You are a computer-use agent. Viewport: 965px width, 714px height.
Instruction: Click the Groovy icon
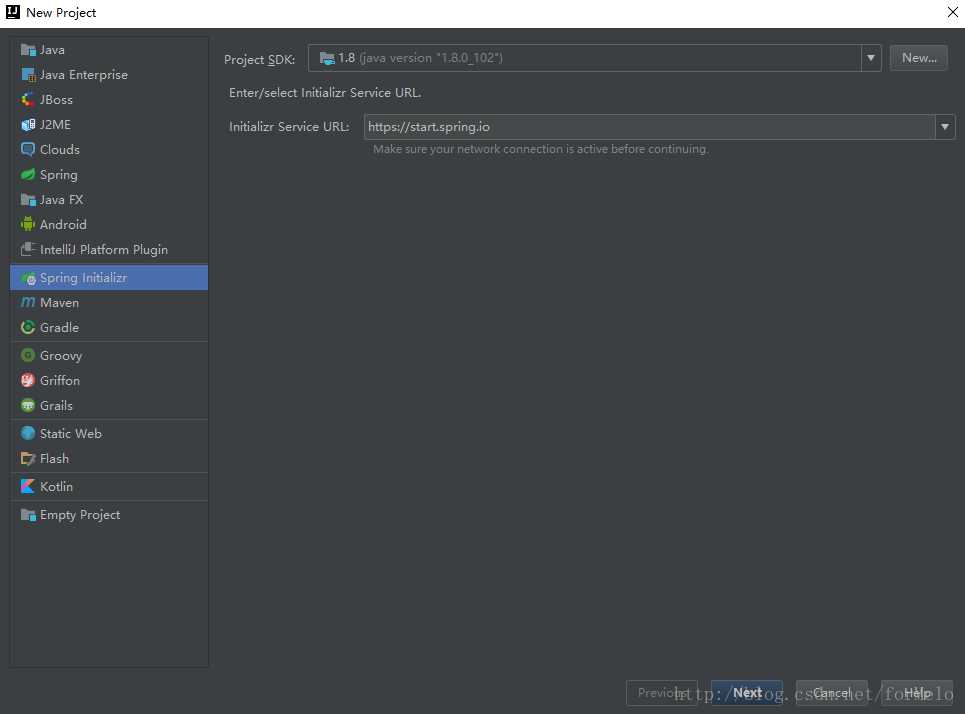(28, 356)
